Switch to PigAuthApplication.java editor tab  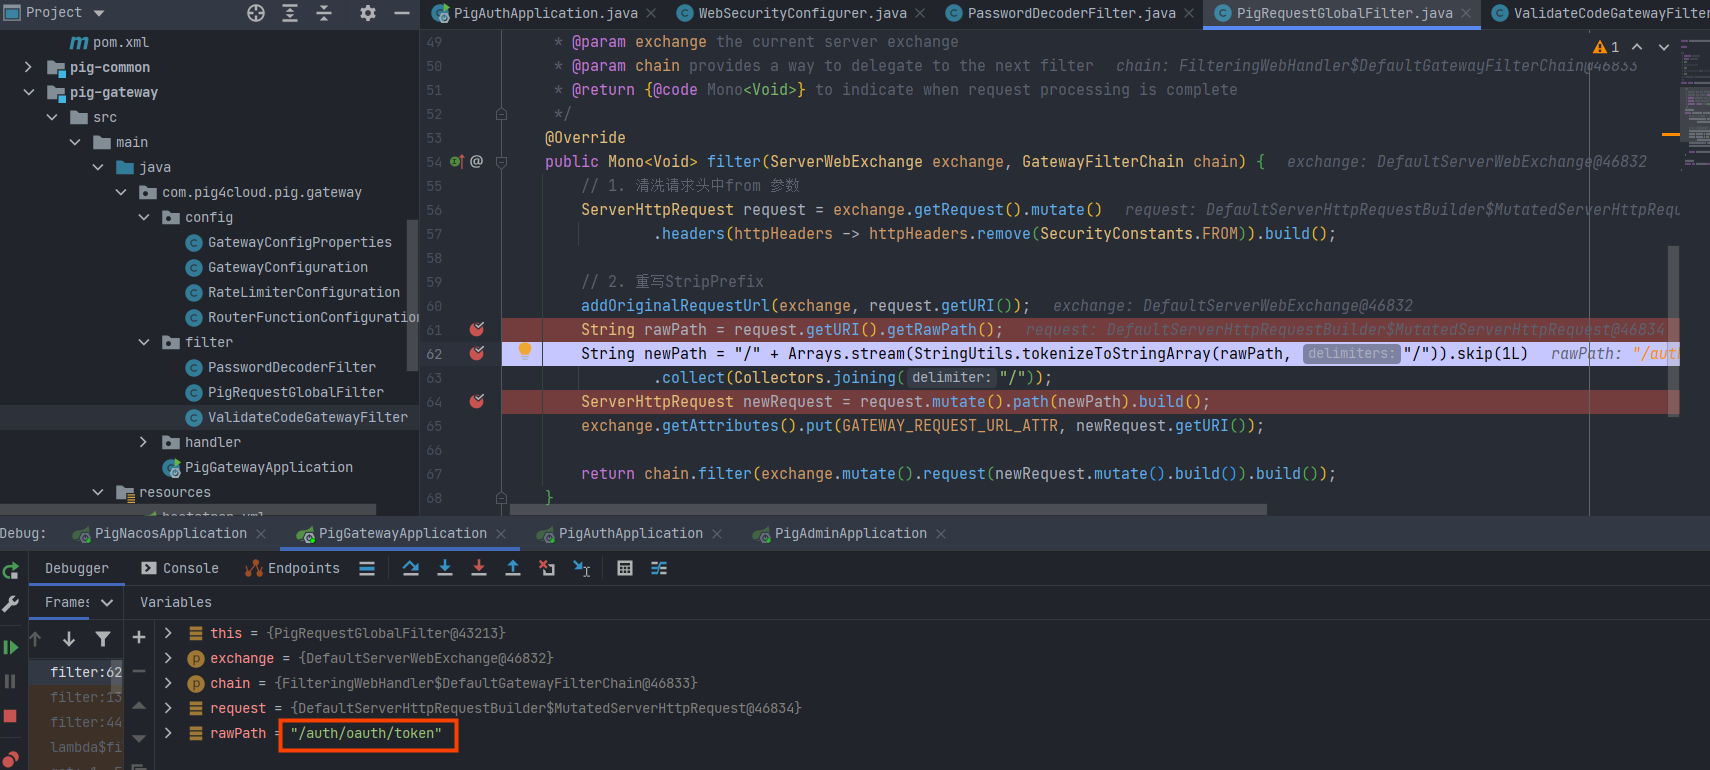coord(546,13)
